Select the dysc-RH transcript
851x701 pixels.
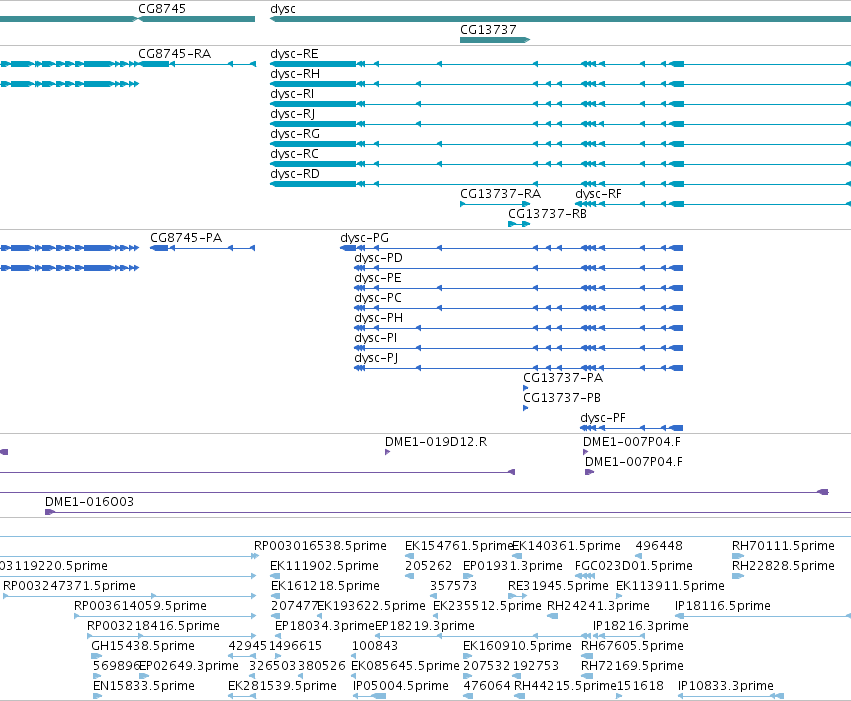(x=295, y=74)
